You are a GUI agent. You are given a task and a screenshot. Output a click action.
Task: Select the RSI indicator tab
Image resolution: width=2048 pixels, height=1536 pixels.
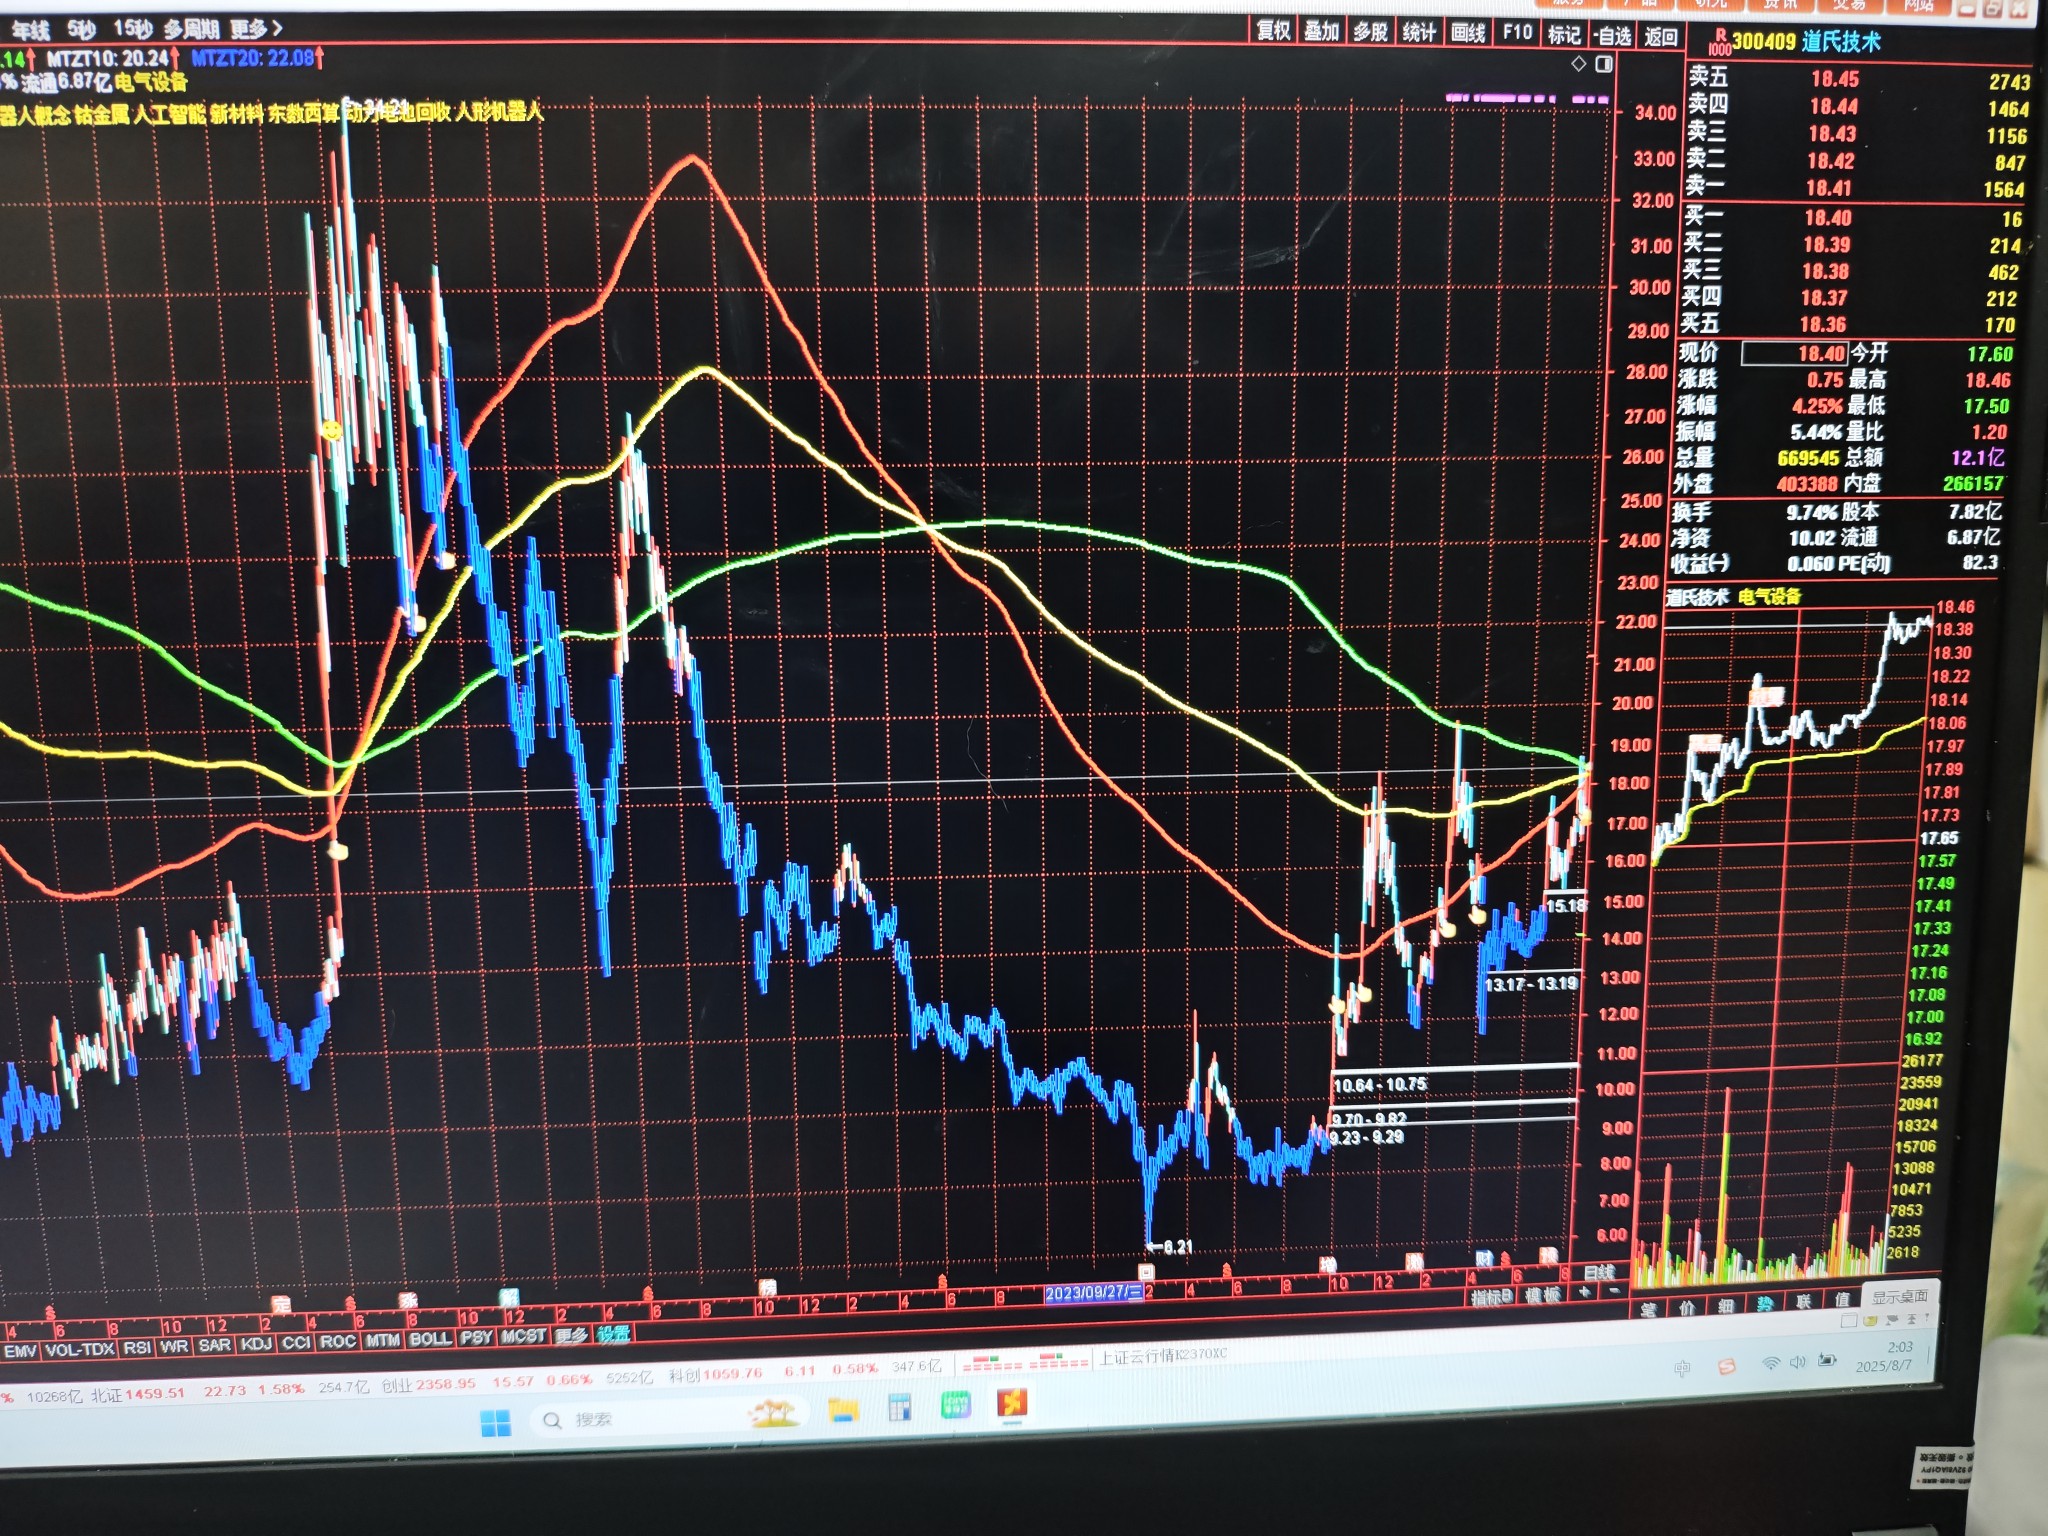(137, 1348)
